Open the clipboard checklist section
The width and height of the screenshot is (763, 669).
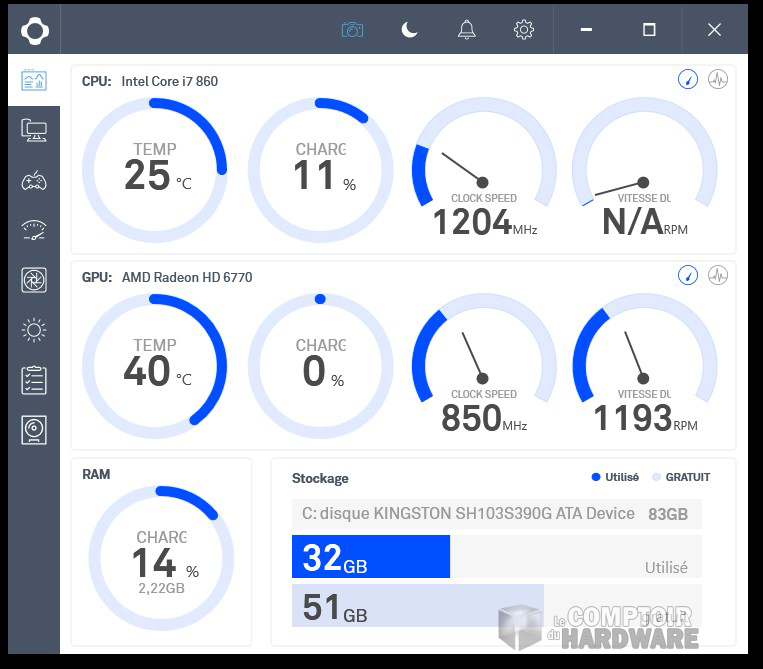click(x=34, y=380)
